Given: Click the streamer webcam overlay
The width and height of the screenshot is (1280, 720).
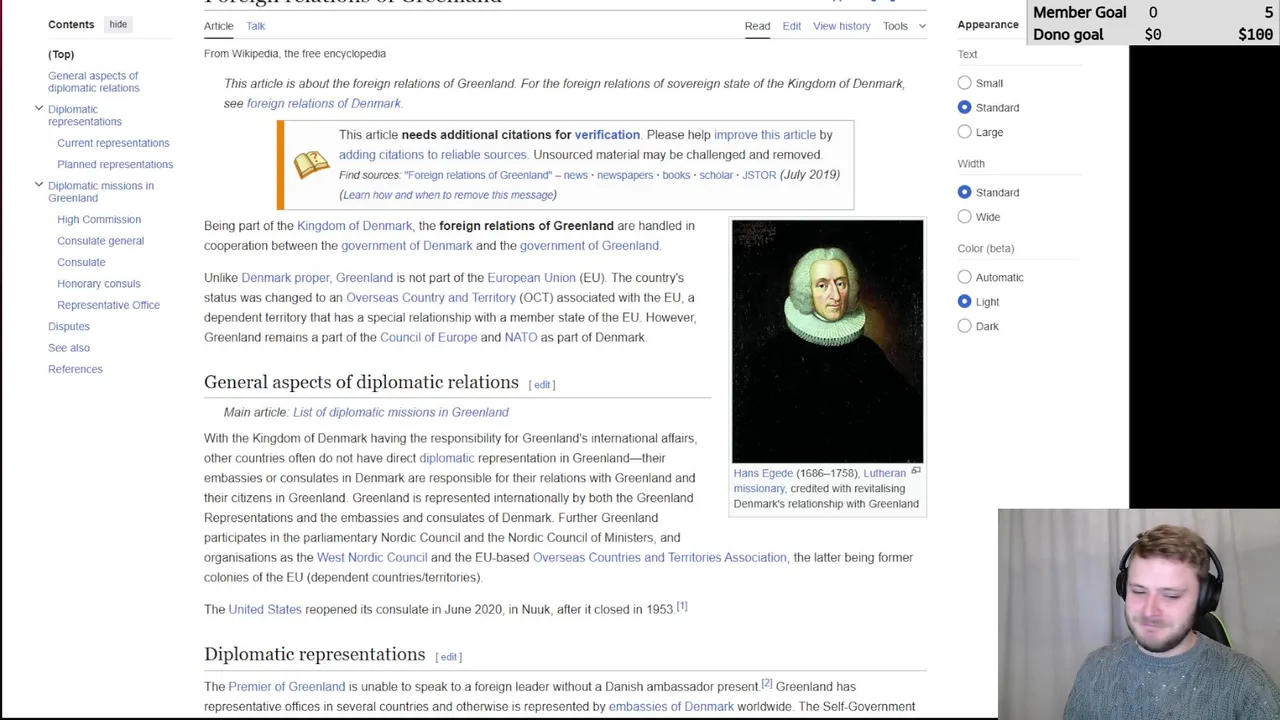Looking at the screenshot, I should click(1138, 614).
